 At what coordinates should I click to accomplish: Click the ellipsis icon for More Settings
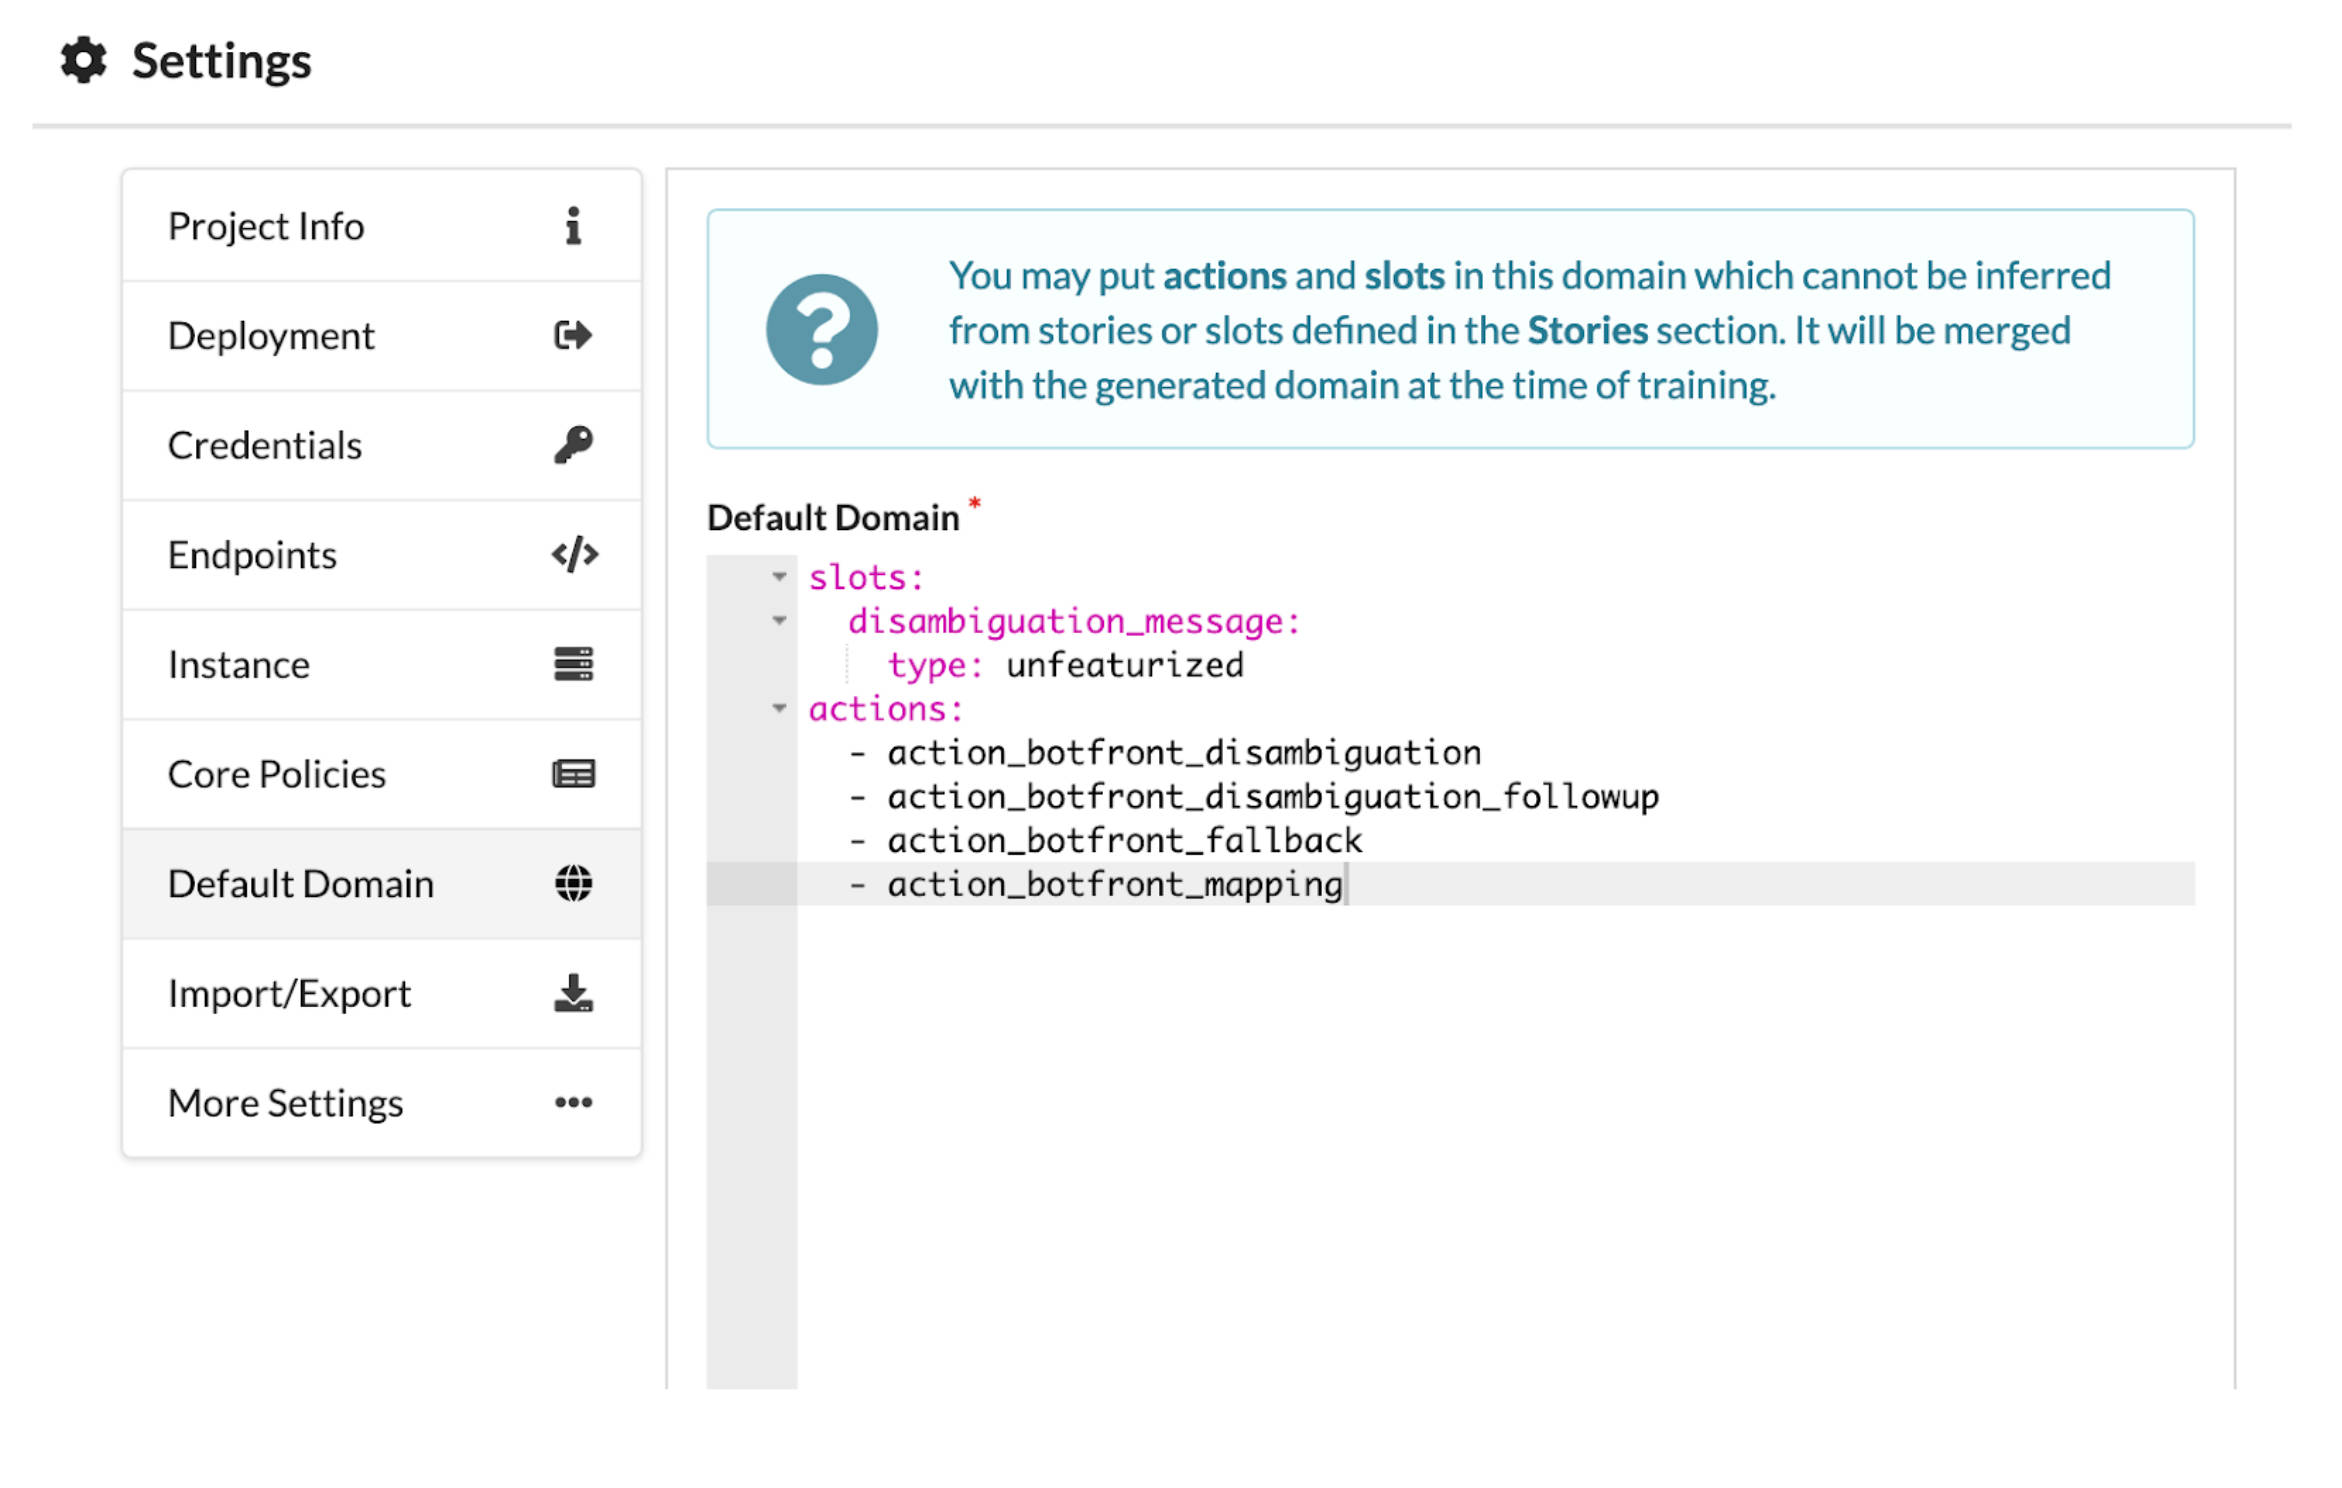pyautogui.click(x=573, y=1103)
